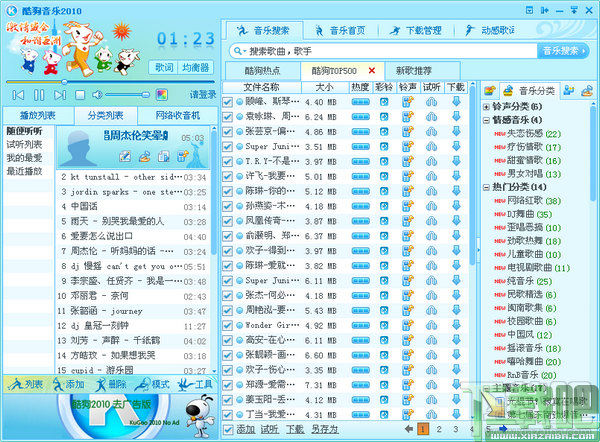Click the 删除 bottom toolbar item
The width and height of the screenshot is (600, 442).
tap(111, 384)
